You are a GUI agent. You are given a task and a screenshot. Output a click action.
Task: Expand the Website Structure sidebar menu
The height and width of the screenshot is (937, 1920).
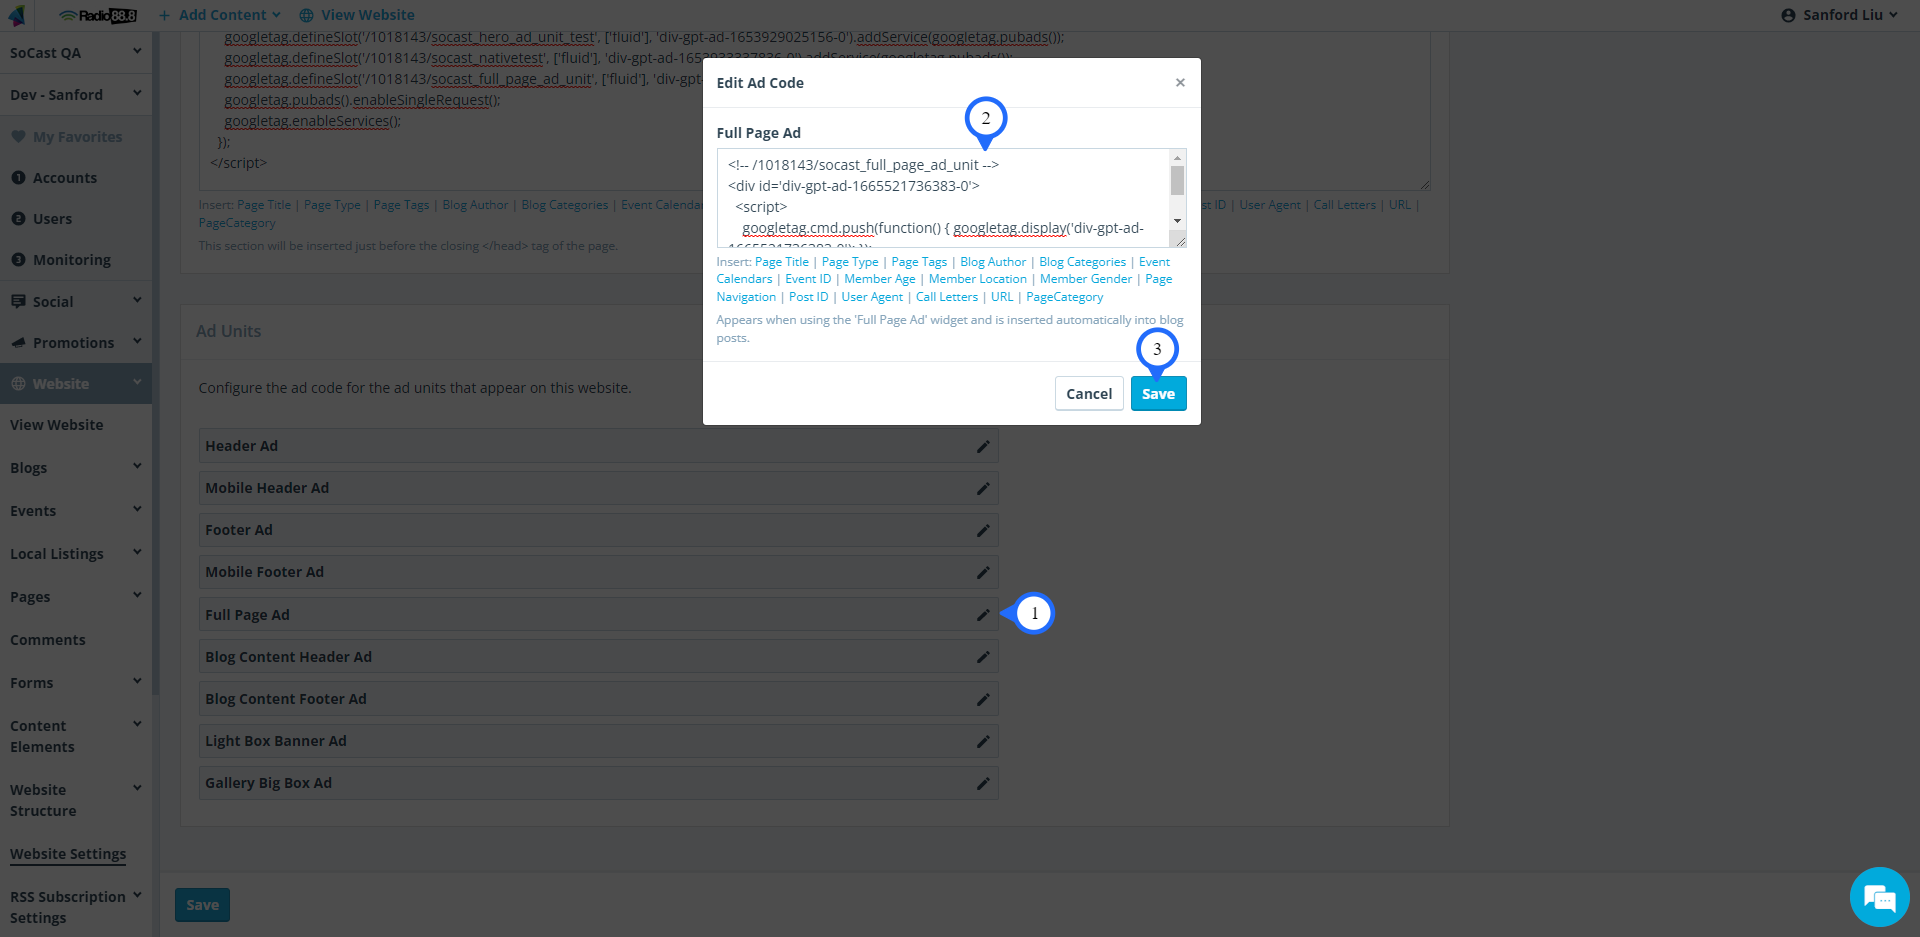click(x=76, y=800)
